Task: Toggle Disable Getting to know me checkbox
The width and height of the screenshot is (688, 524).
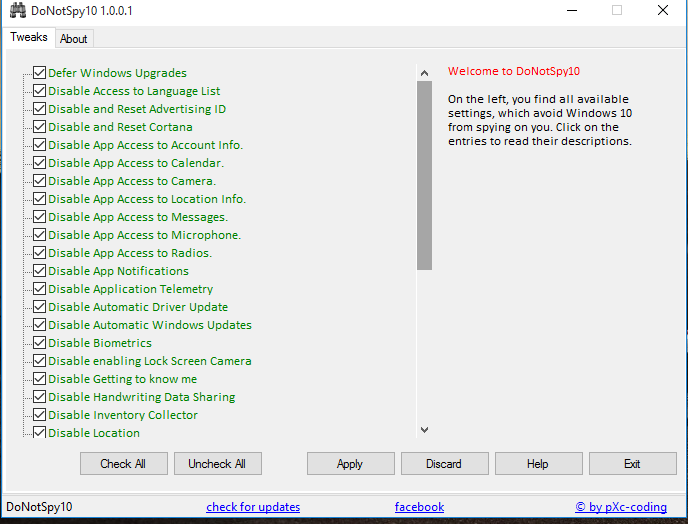Action: click(x=39, y=378)
